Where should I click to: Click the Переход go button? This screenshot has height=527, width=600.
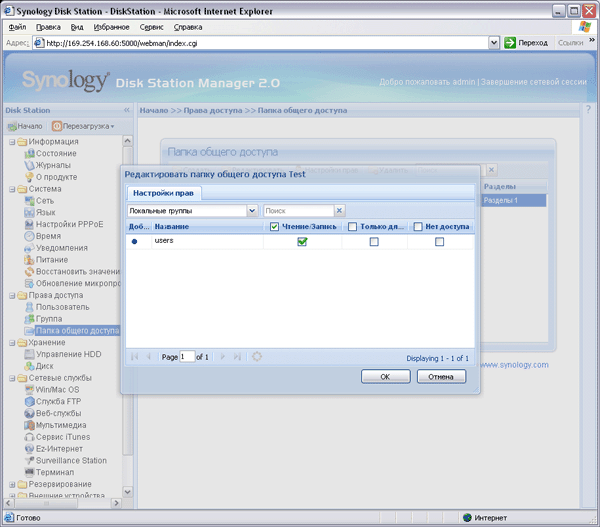(x=526, y=43)
